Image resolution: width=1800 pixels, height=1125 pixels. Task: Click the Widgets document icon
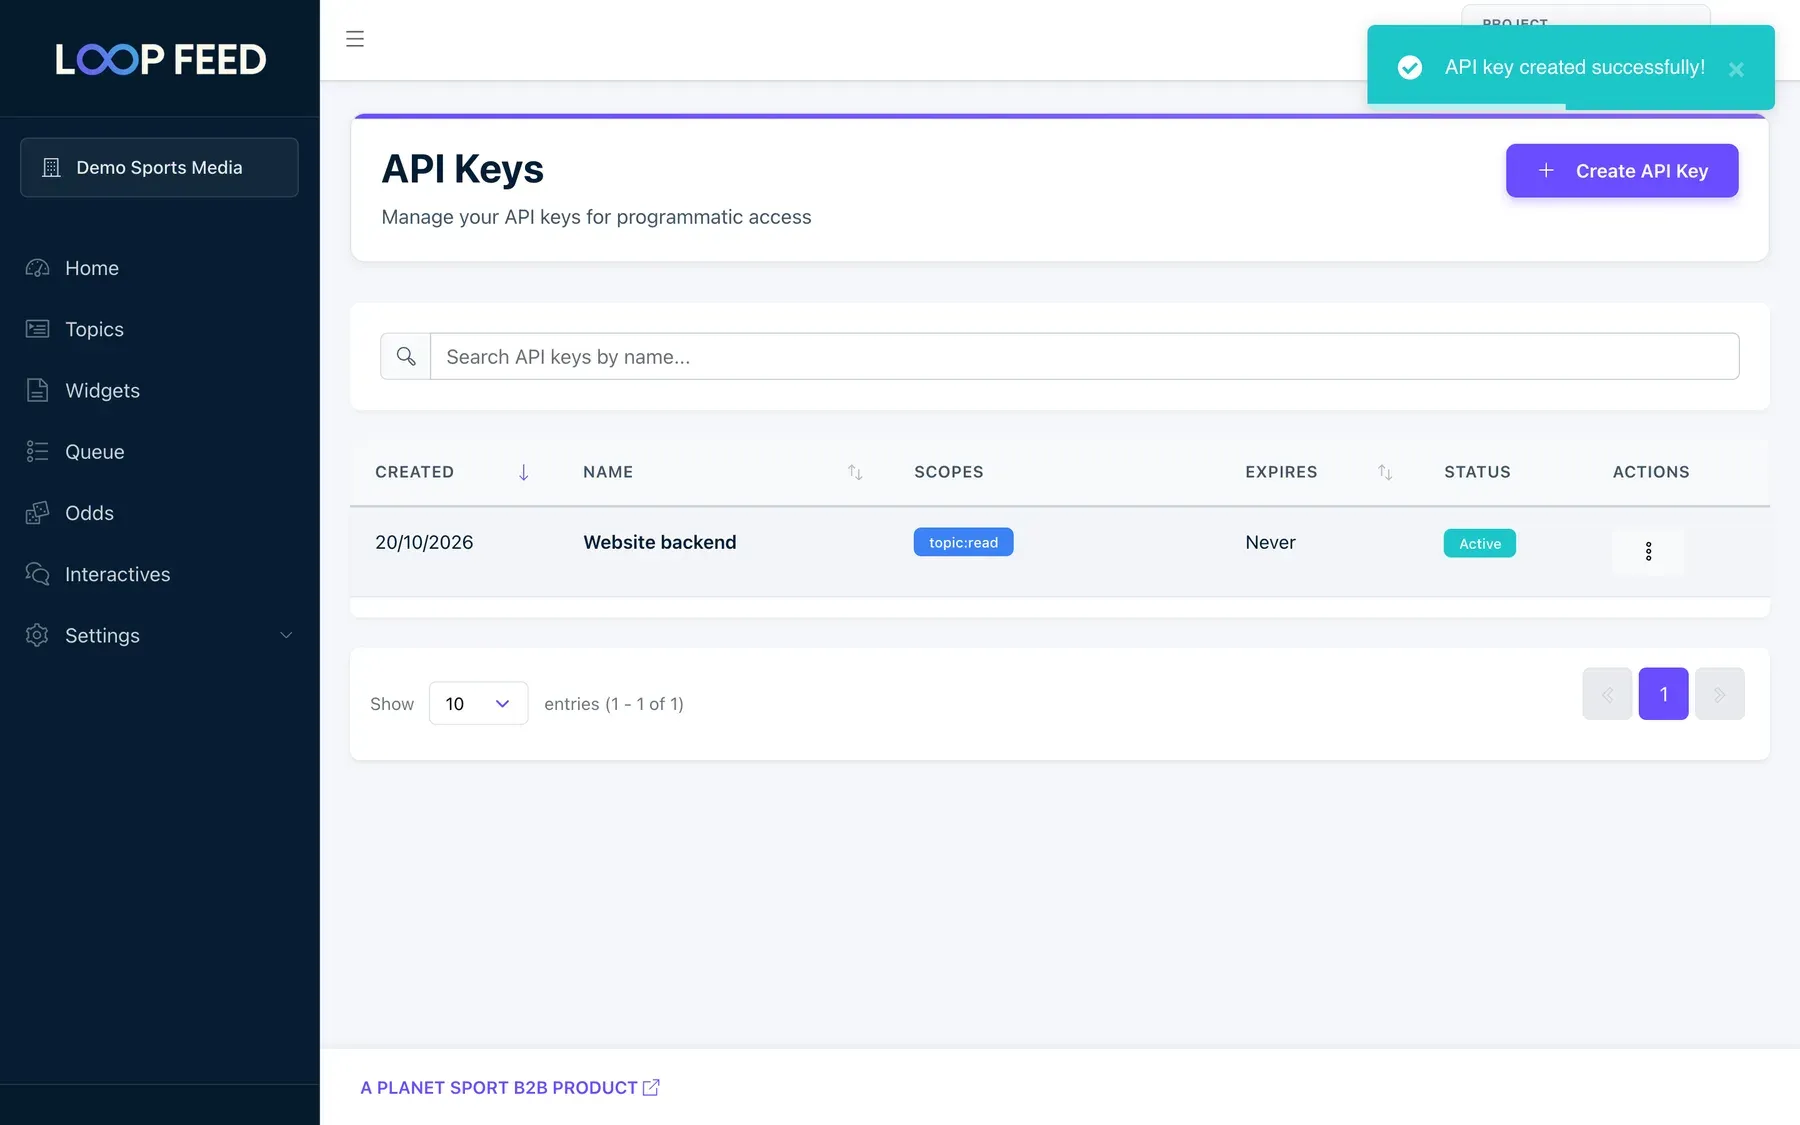click(x=37, y=390)
